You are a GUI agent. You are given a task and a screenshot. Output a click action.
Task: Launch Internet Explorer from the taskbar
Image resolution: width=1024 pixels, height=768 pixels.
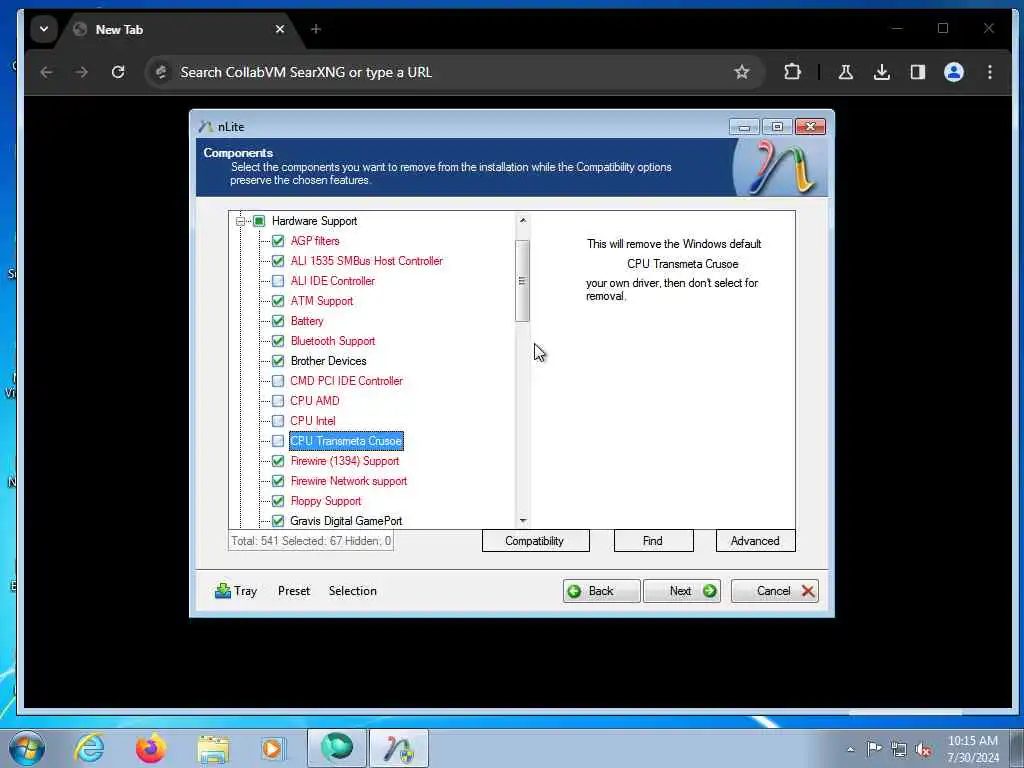pyautogui.click(x=89, y=748)
